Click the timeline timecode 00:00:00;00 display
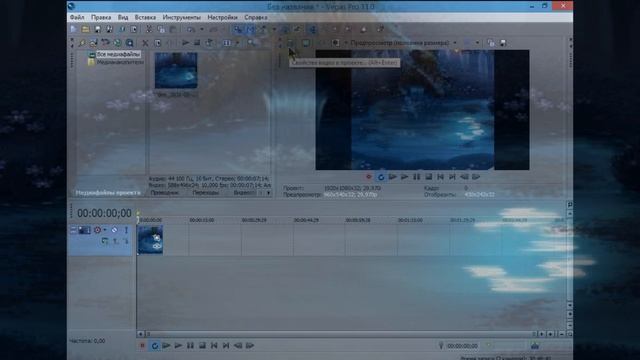The width and height of the screenshot is (640, 360). [x=104, y=213]
